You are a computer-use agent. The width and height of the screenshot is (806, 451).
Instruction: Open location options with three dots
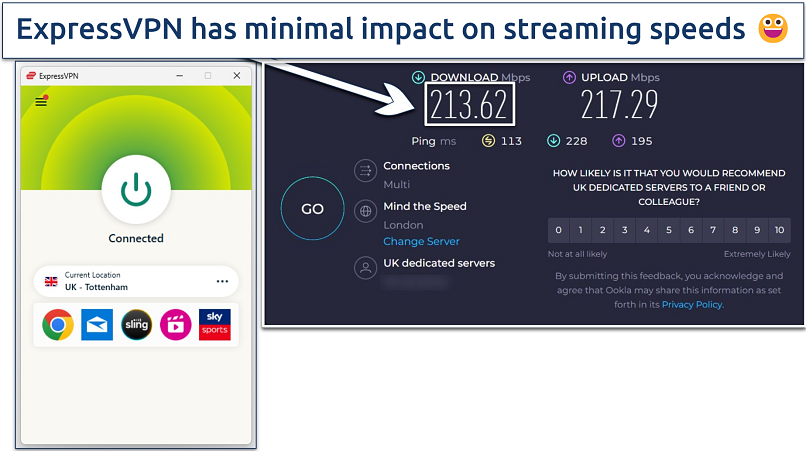222,281
